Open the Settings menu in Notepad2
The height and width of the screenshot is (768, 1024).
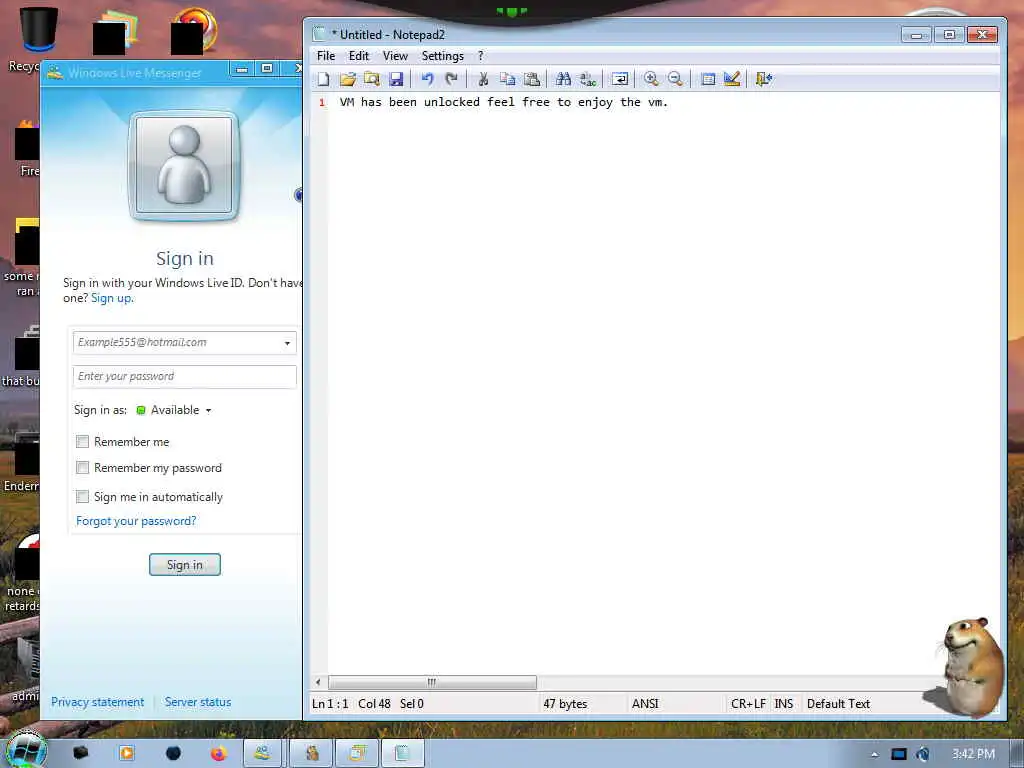(443, 56)
